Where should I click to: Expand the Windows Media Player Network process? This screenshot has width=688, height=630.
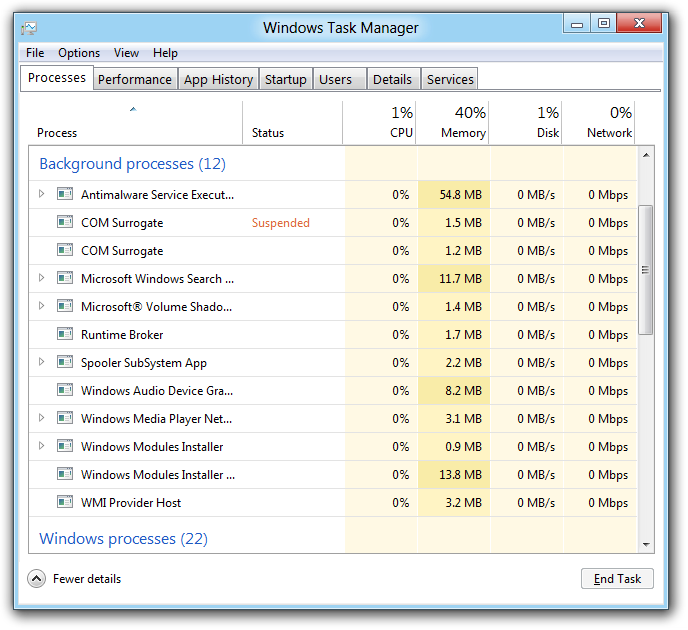tap(41, 419)
